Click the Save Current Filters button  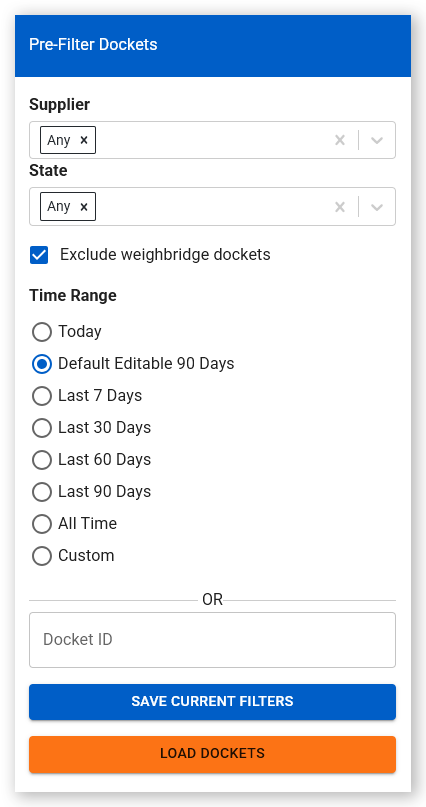[x=212, y=701]
